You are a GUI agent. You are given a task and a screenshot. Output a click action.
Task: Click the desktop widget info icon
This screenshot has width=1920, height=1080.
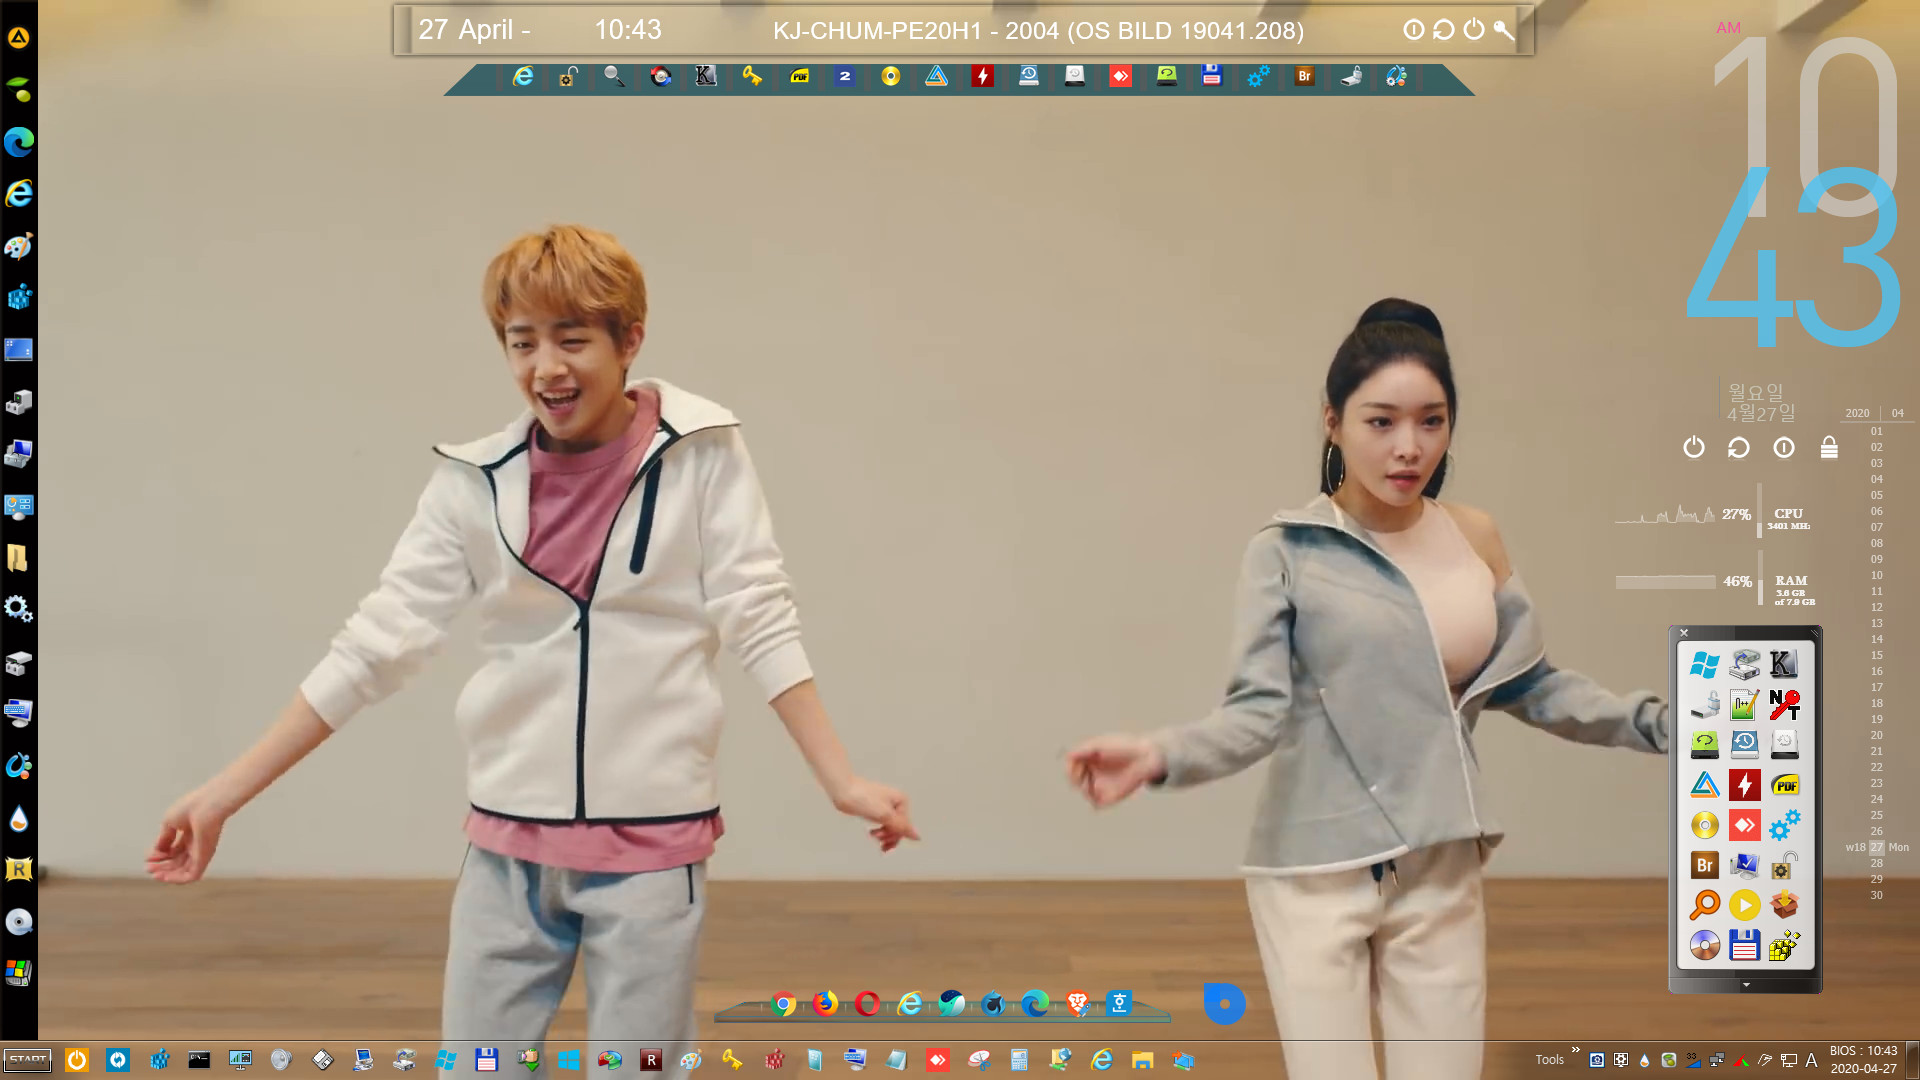[x=1784, y=447]
